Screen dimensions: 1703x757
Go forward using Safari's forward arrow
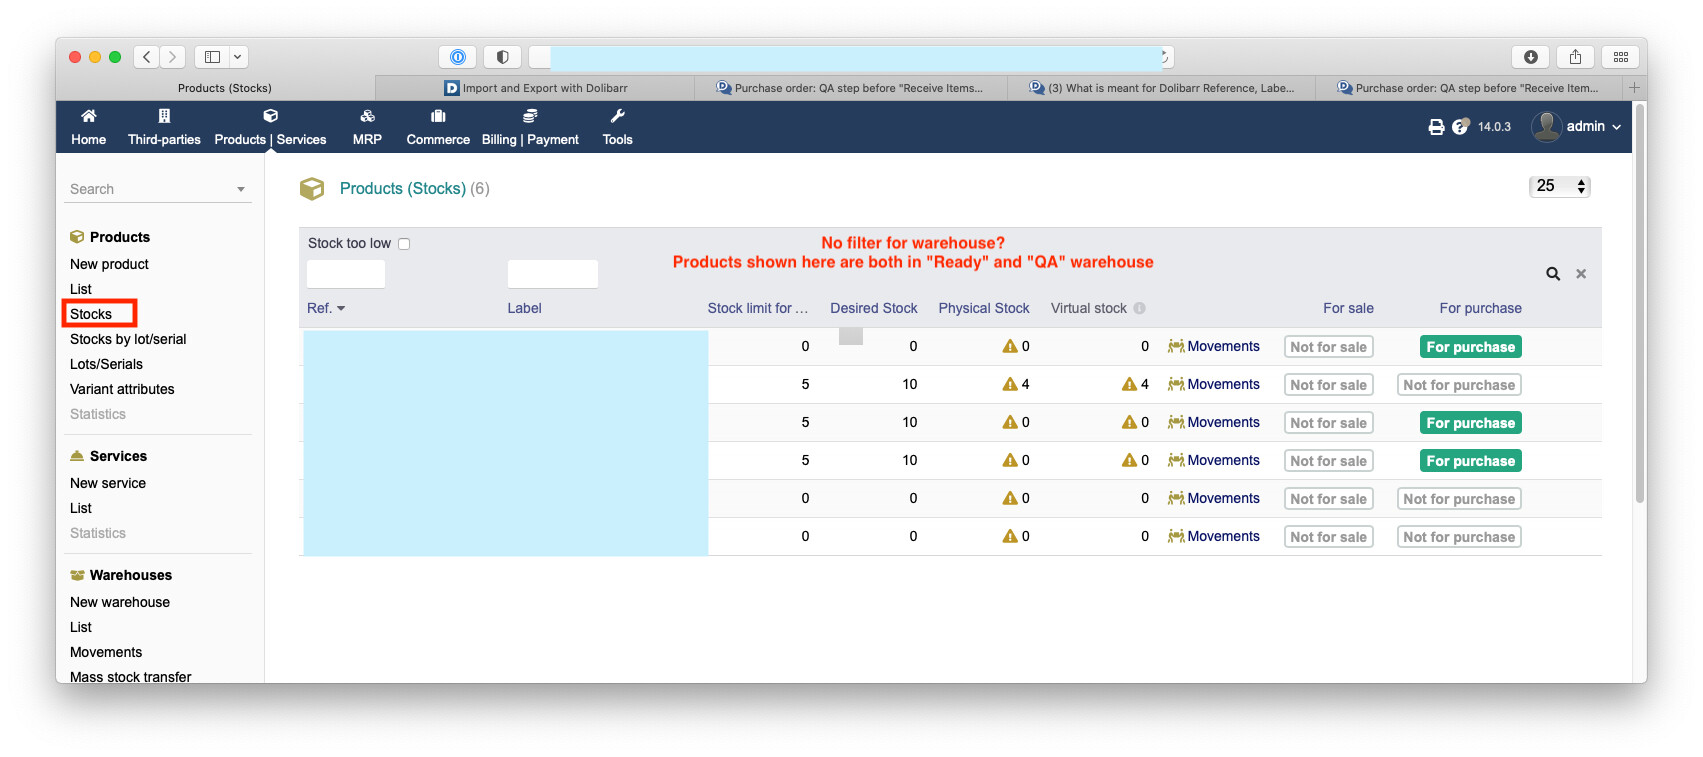(173, 57)
